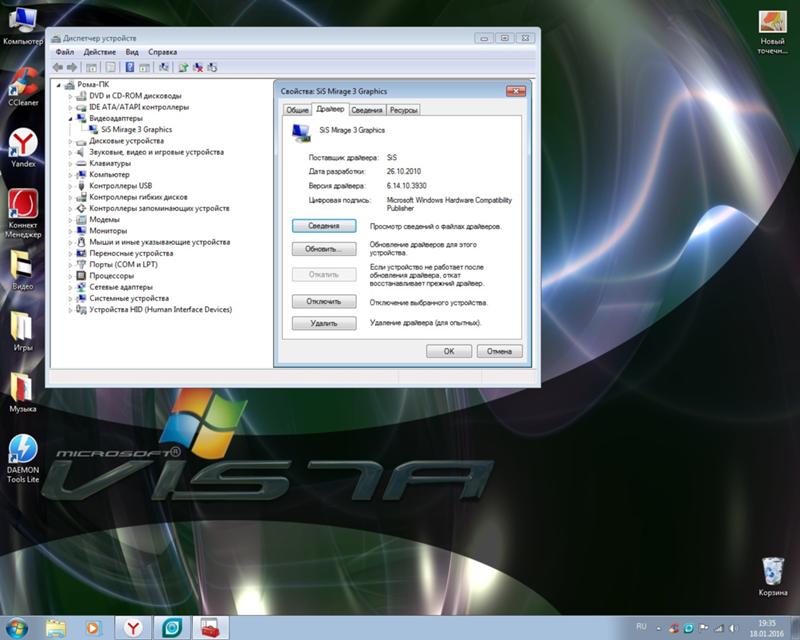Viewport: 800px width, 640px height.
Task: Select SiS Mirage 3 Graphics in tree
Action: [x=136, y=129]
